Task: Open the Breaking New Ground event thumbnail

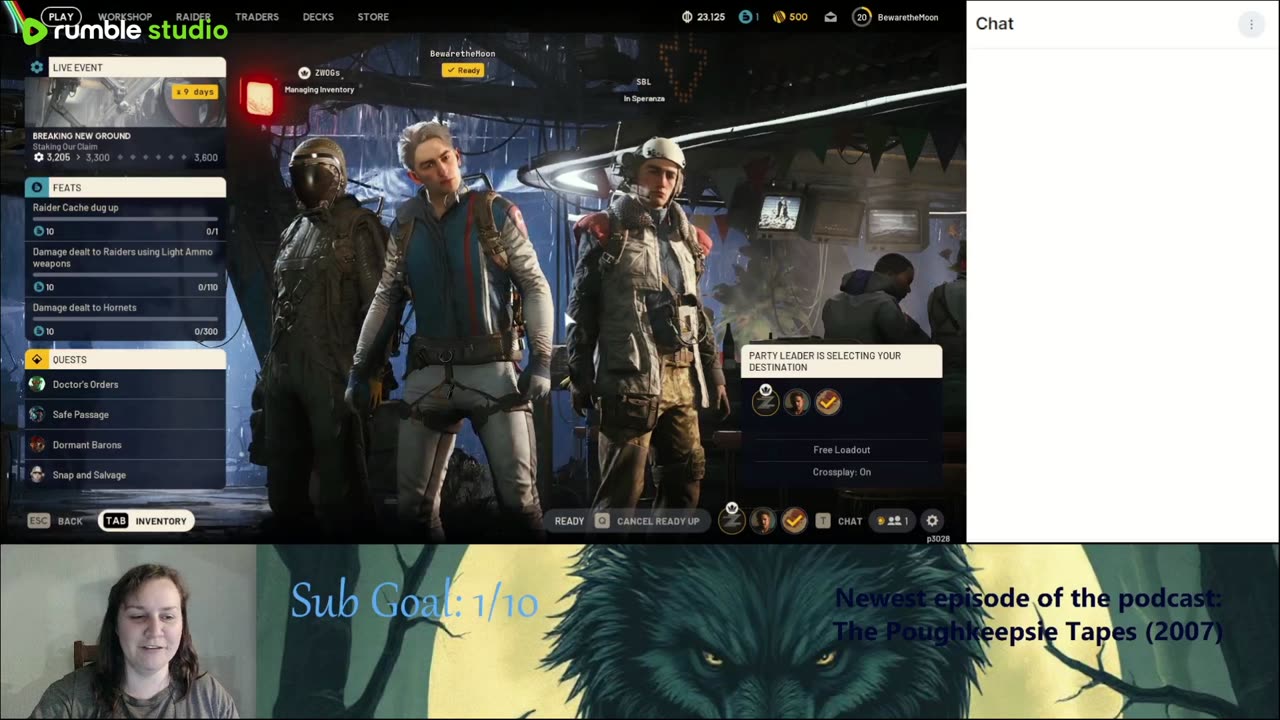Action: click(x=125, y=103)
